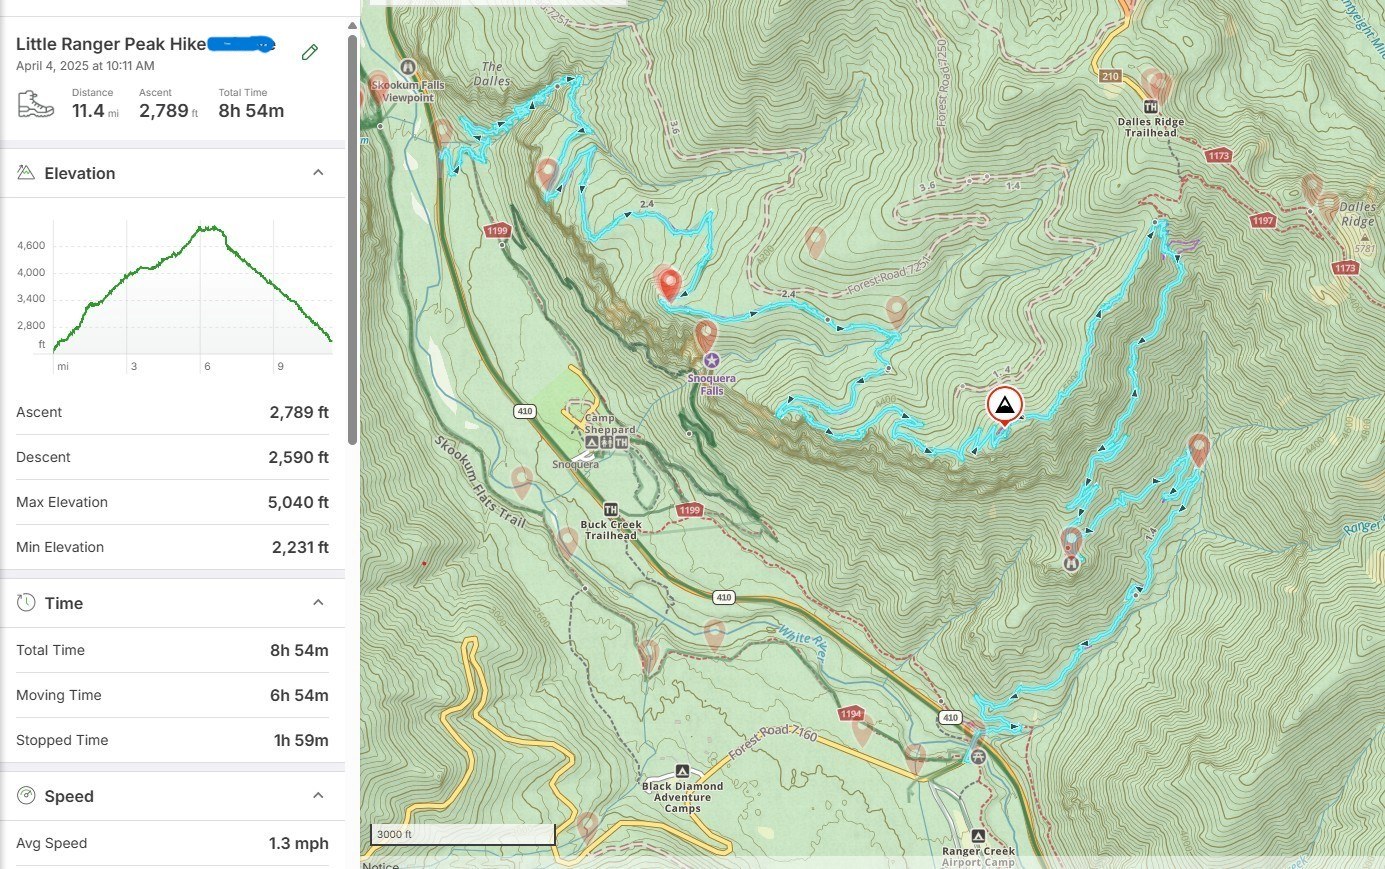
Task: Click the sidebar vertical scrollbar
Action: point(352,240)
